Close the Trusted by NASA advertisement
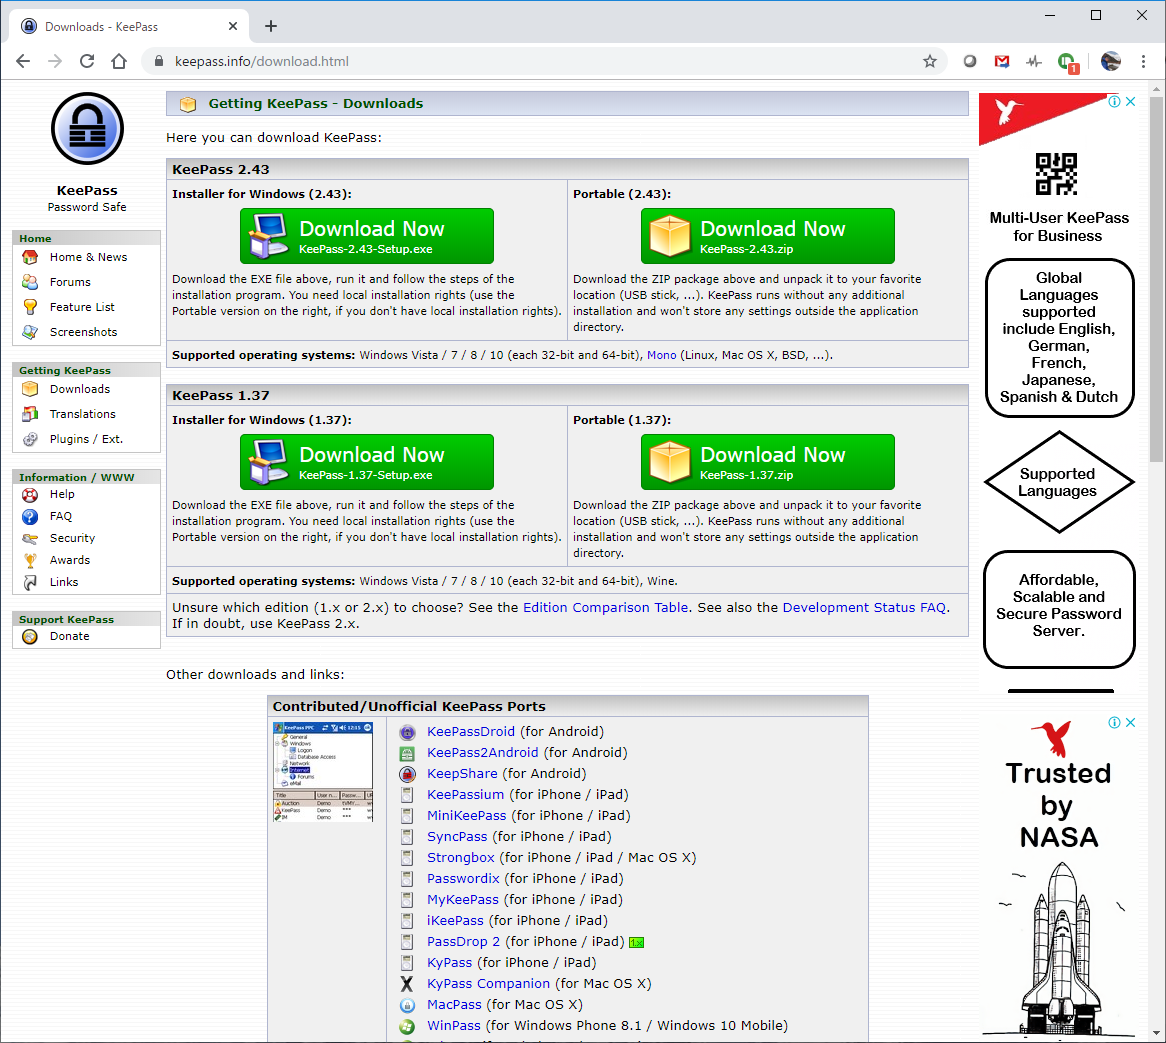 (x=1130, y=723)
